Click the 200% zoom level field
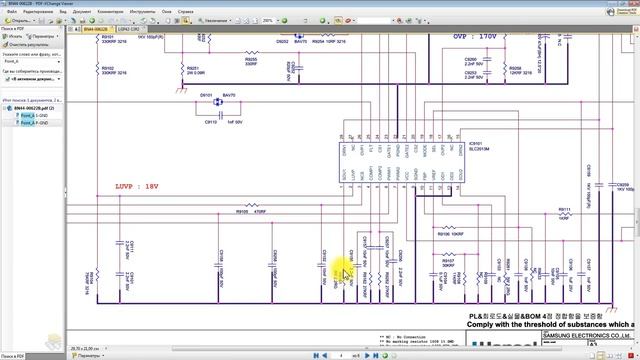 (x=268, y=20)
